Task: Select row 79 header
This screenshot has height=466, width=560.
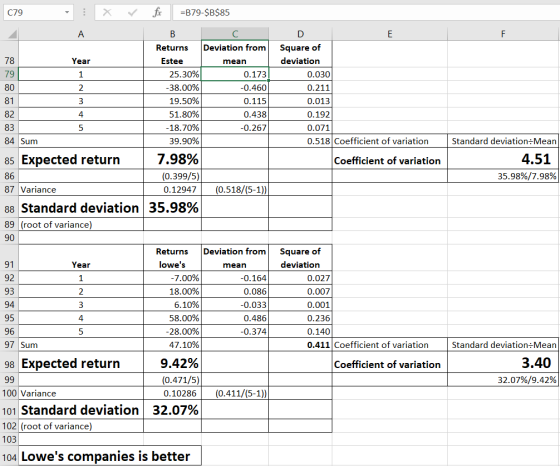Action: pyautogui.click(x=9, y=74)
